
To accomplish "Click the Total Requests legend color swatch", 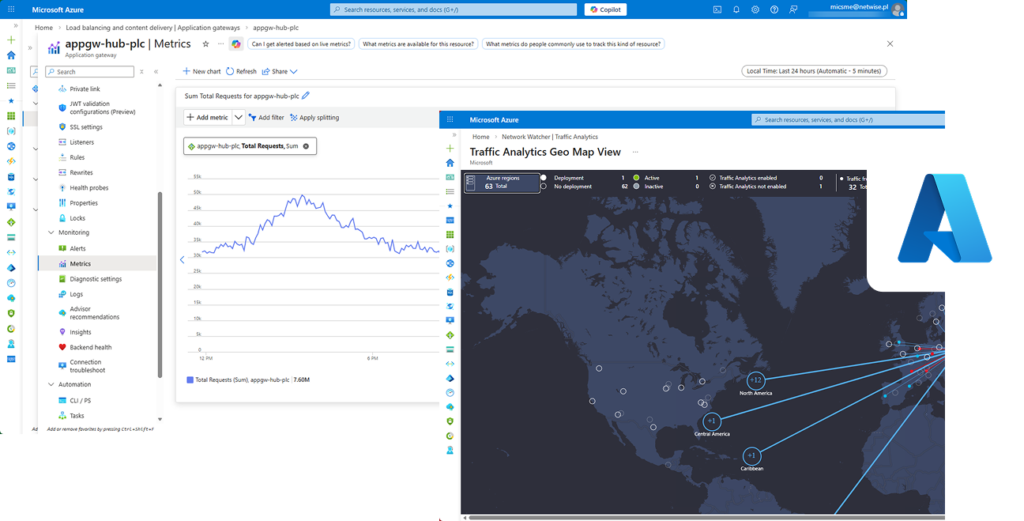I will point(190,380).
